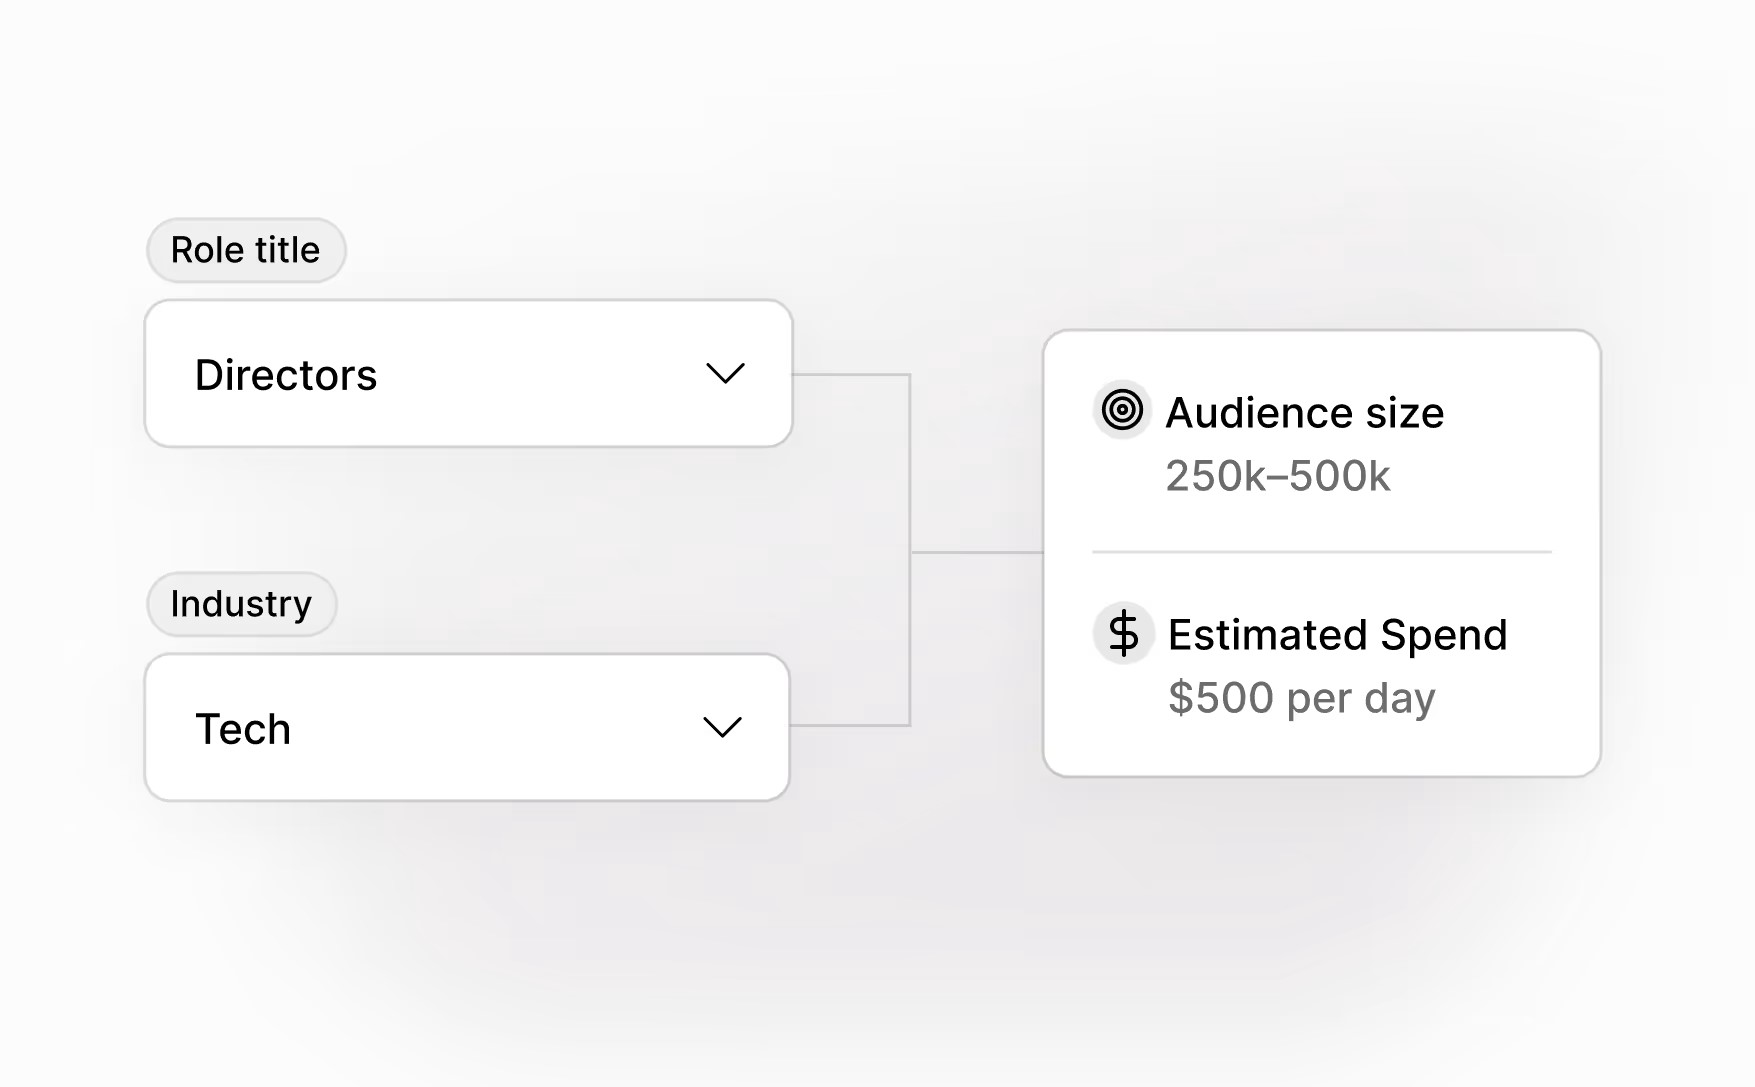Expand the Tech dropdown chevron
1755x1087 pixels.
click(x=722, y=727)
